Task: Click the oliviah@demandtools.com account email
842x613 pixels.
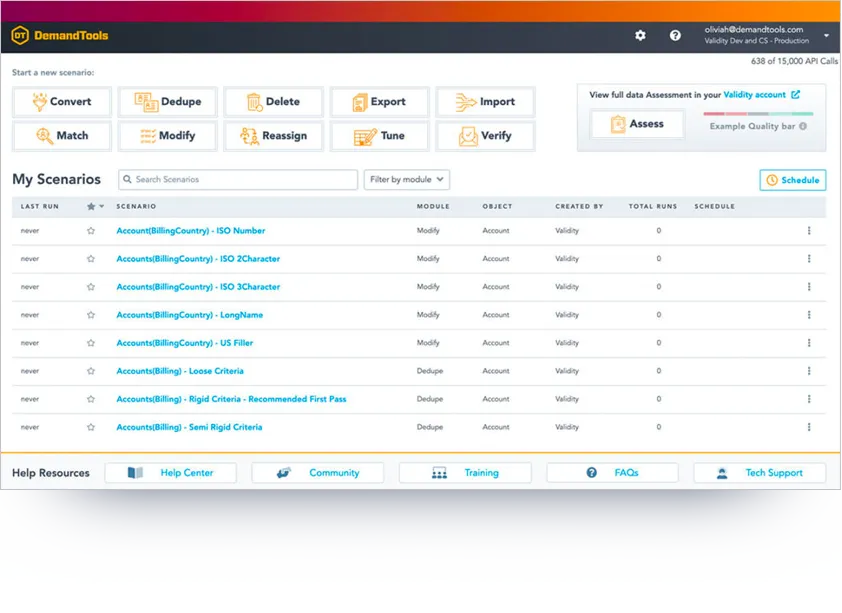Action: pyautogui.click(x=754, y=30)
